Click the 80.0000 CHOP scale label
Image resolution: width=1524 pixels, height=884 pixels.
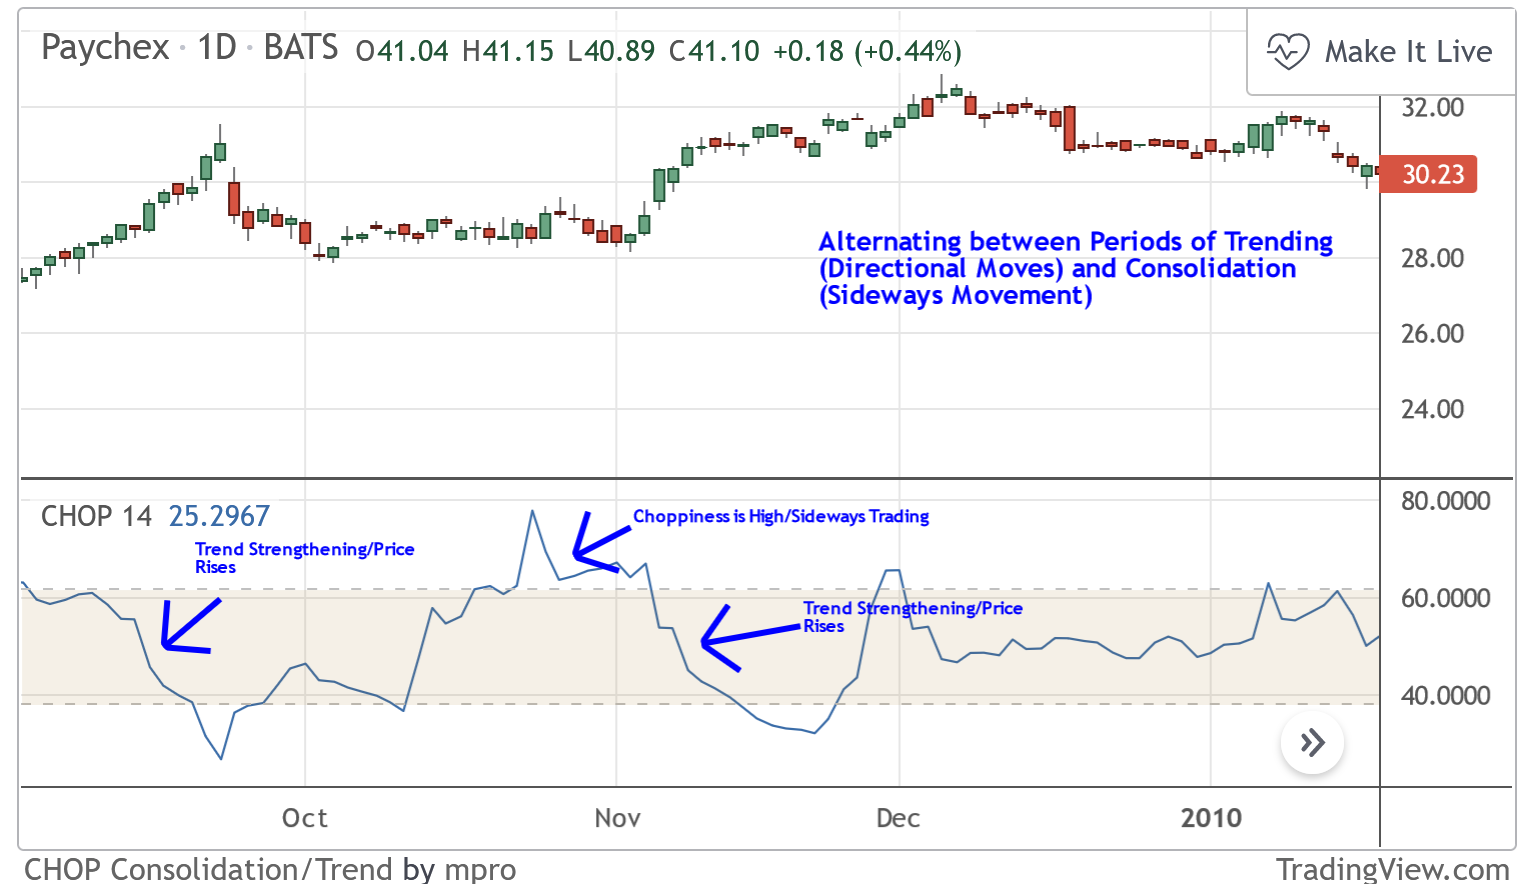(x=1446, y=501)
